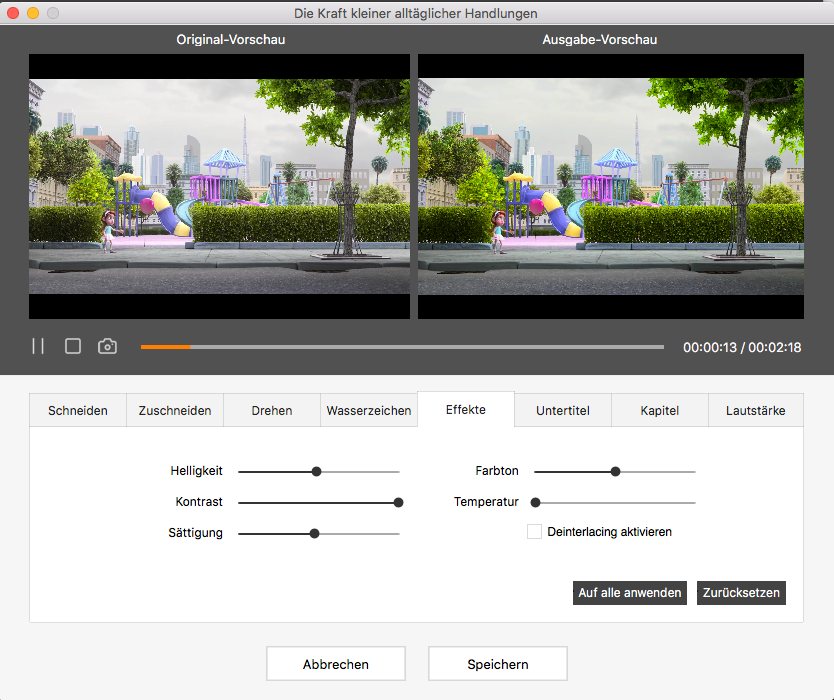Open the Kapitel tab

(659, 409)
